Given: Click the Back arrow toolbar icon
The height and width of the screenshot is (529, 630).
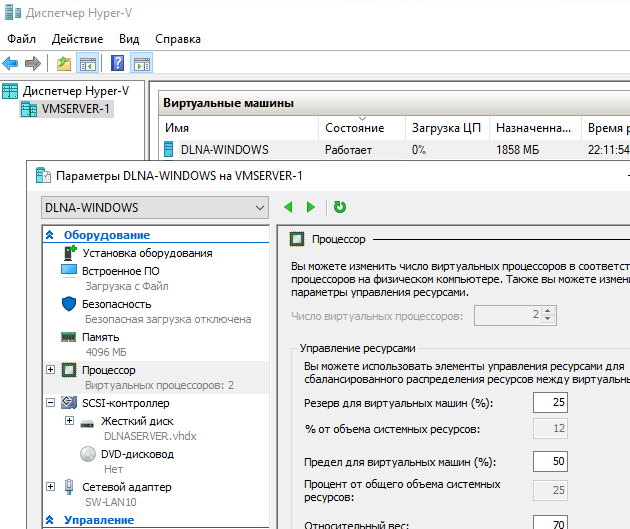Looking at the screenshot, I should click(10, 63).
